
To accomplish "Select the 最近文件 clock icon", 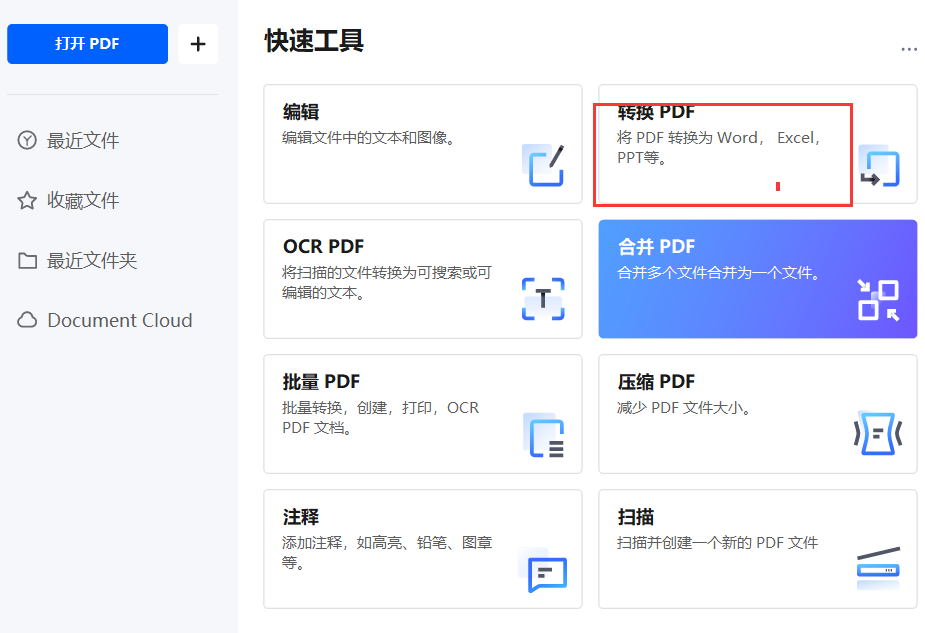I will point(24,140).
